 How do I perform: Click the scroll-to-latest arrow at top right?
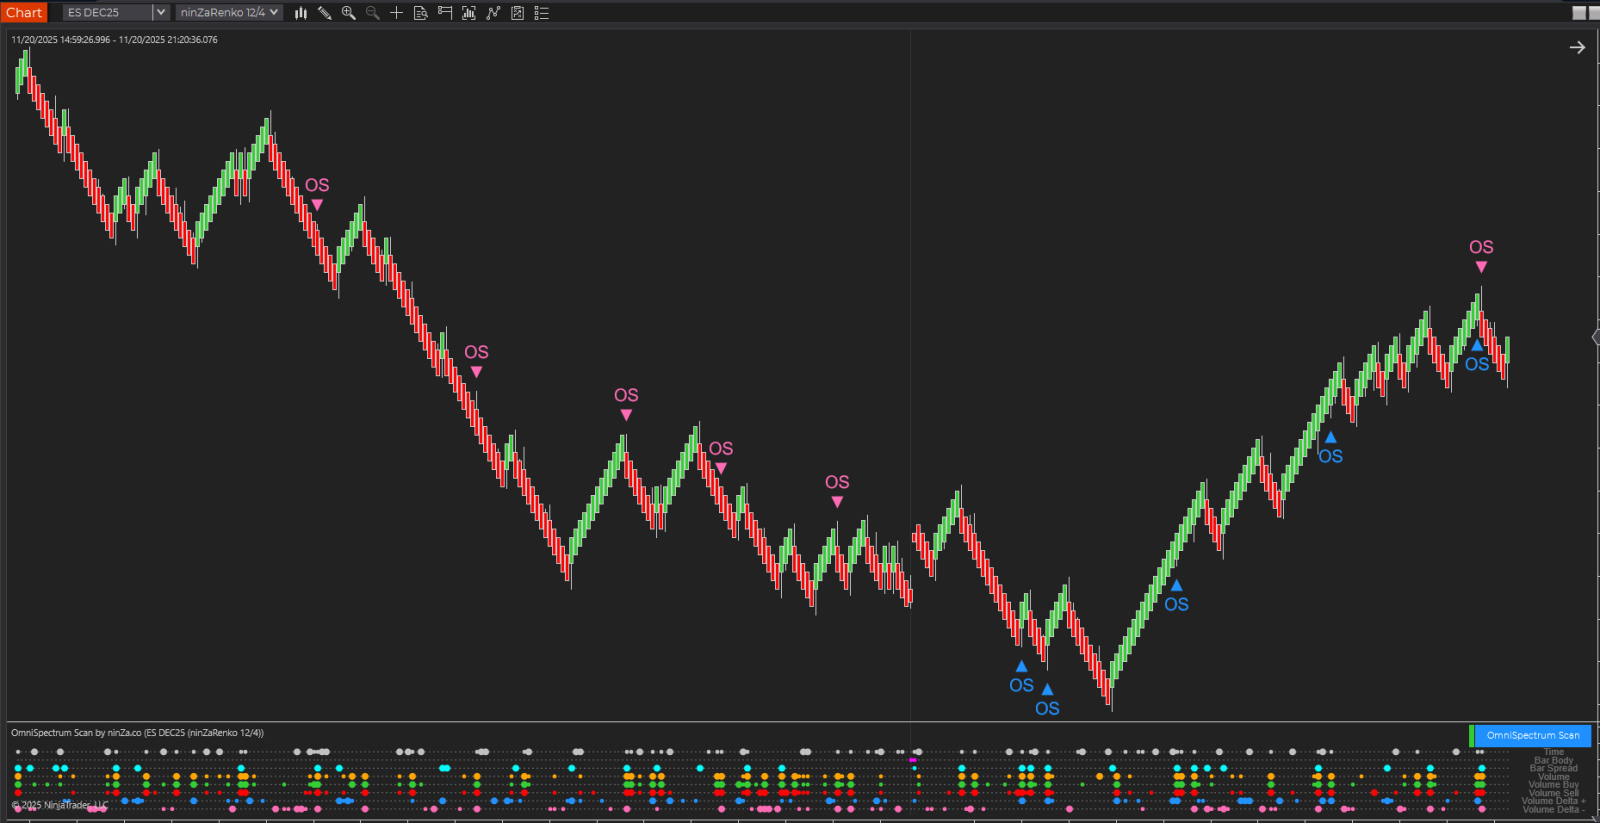point(1577,47)
